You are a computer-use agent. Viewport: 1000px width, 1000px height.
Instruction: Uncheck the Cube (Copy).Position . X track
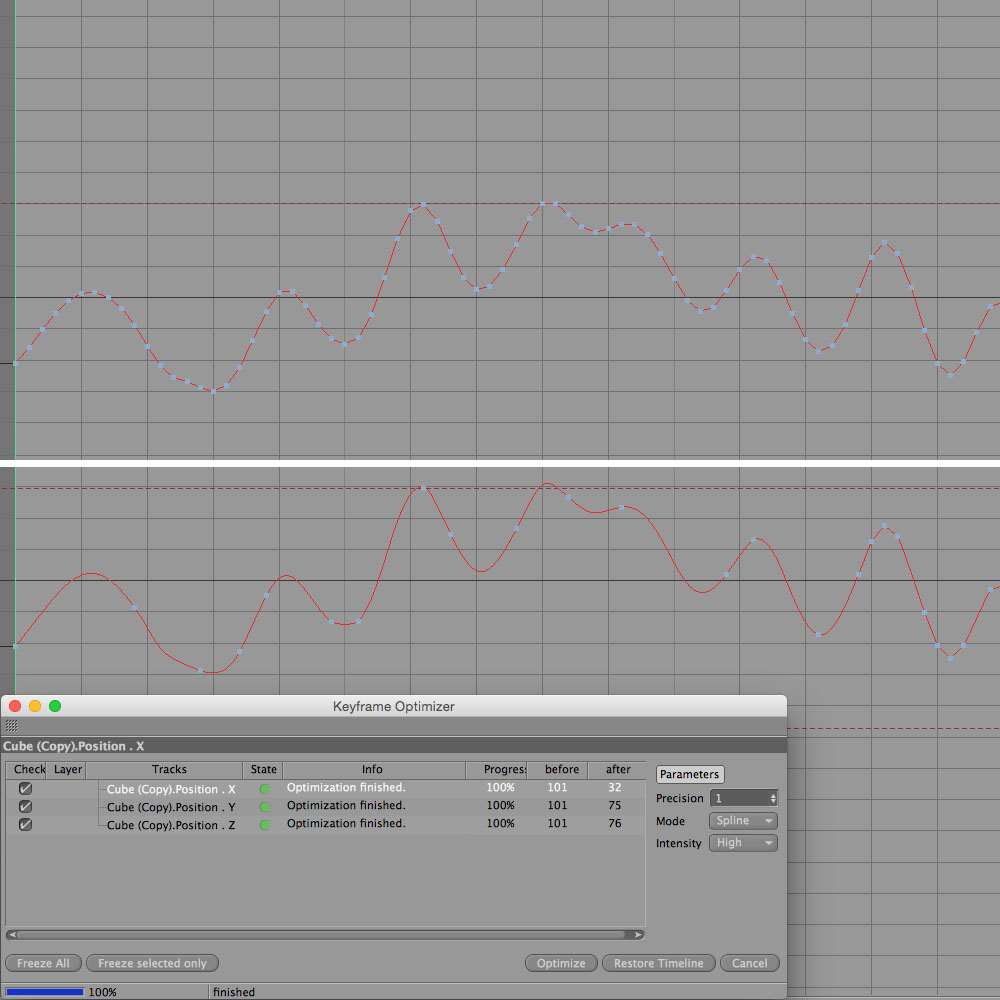coord(26,789)
